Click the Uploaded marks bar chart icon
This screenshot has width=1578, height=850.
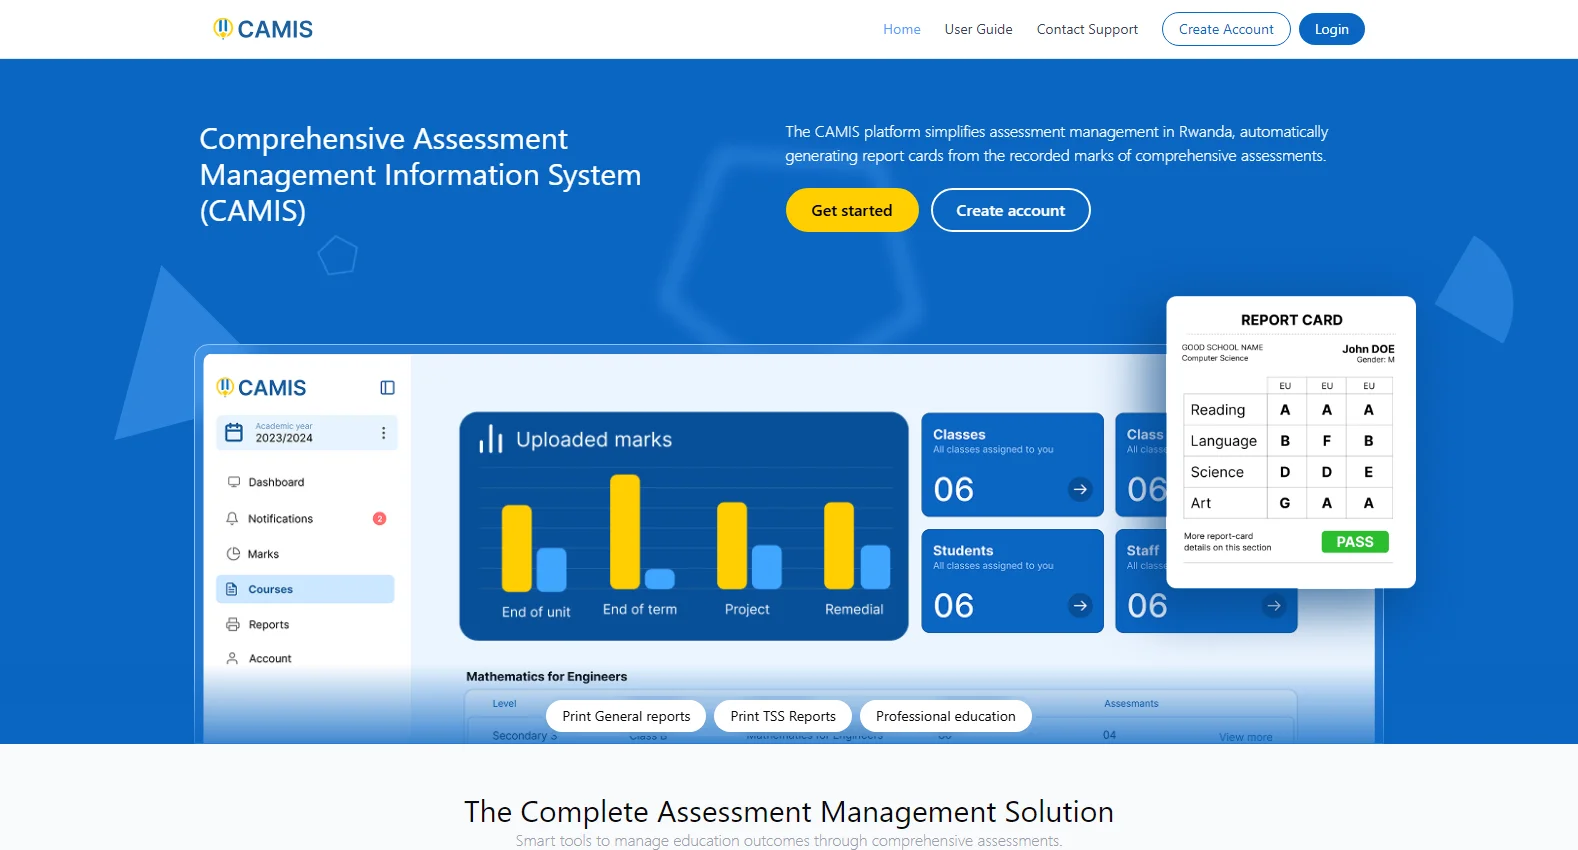click(x=491, y=439)
